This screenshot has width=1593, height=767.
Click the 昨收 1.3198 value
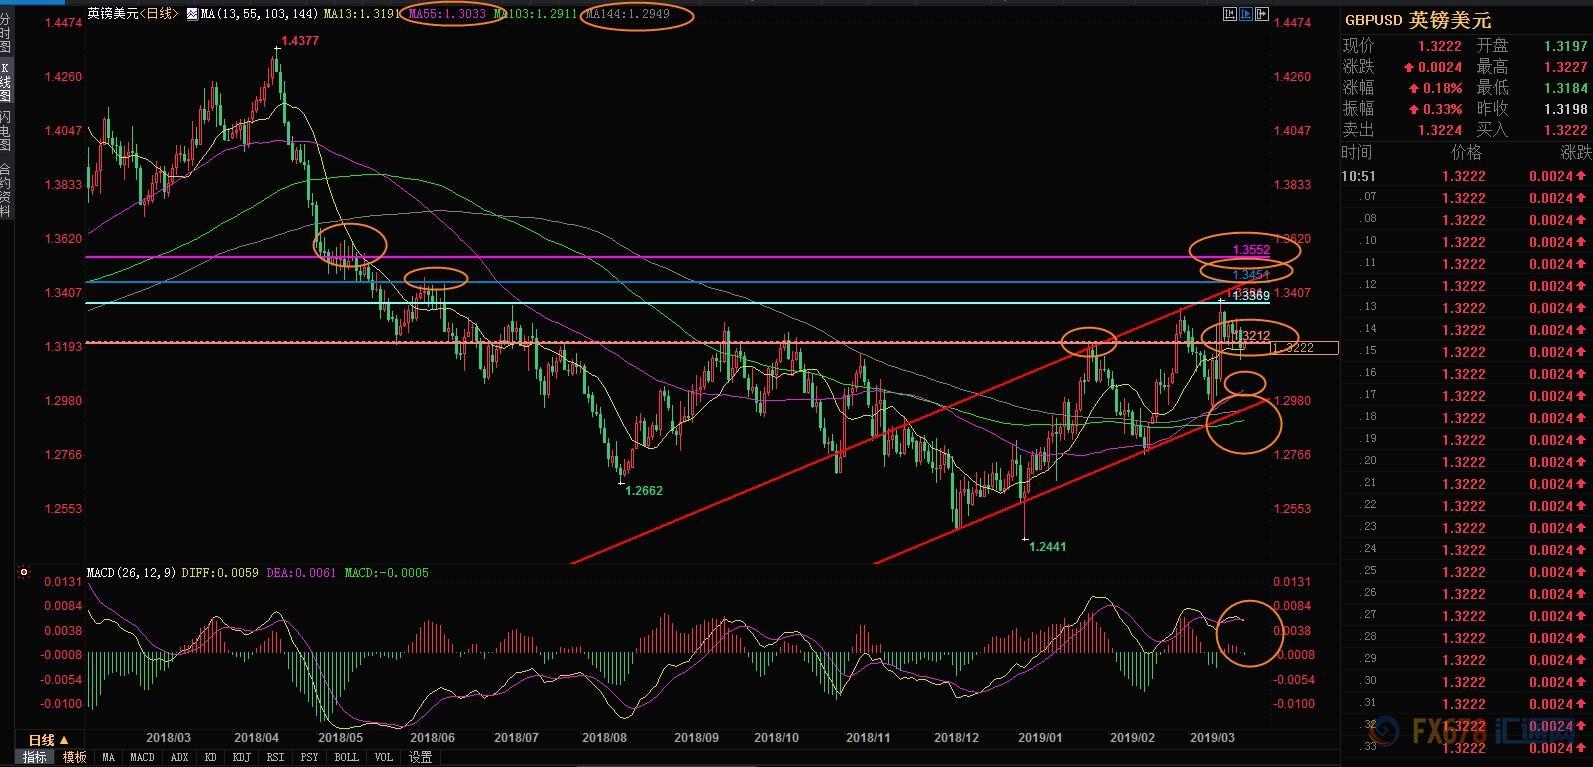pyautogui.click(x=1566, y=109)
